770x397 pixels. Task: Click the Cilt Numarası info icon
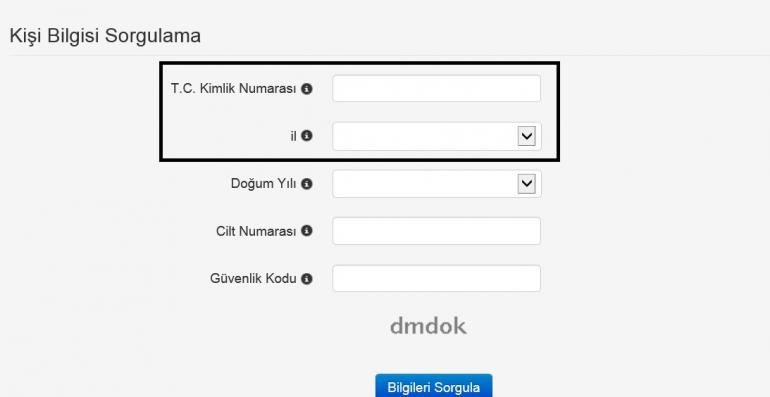pyautogui.click(x=307, y=230)
